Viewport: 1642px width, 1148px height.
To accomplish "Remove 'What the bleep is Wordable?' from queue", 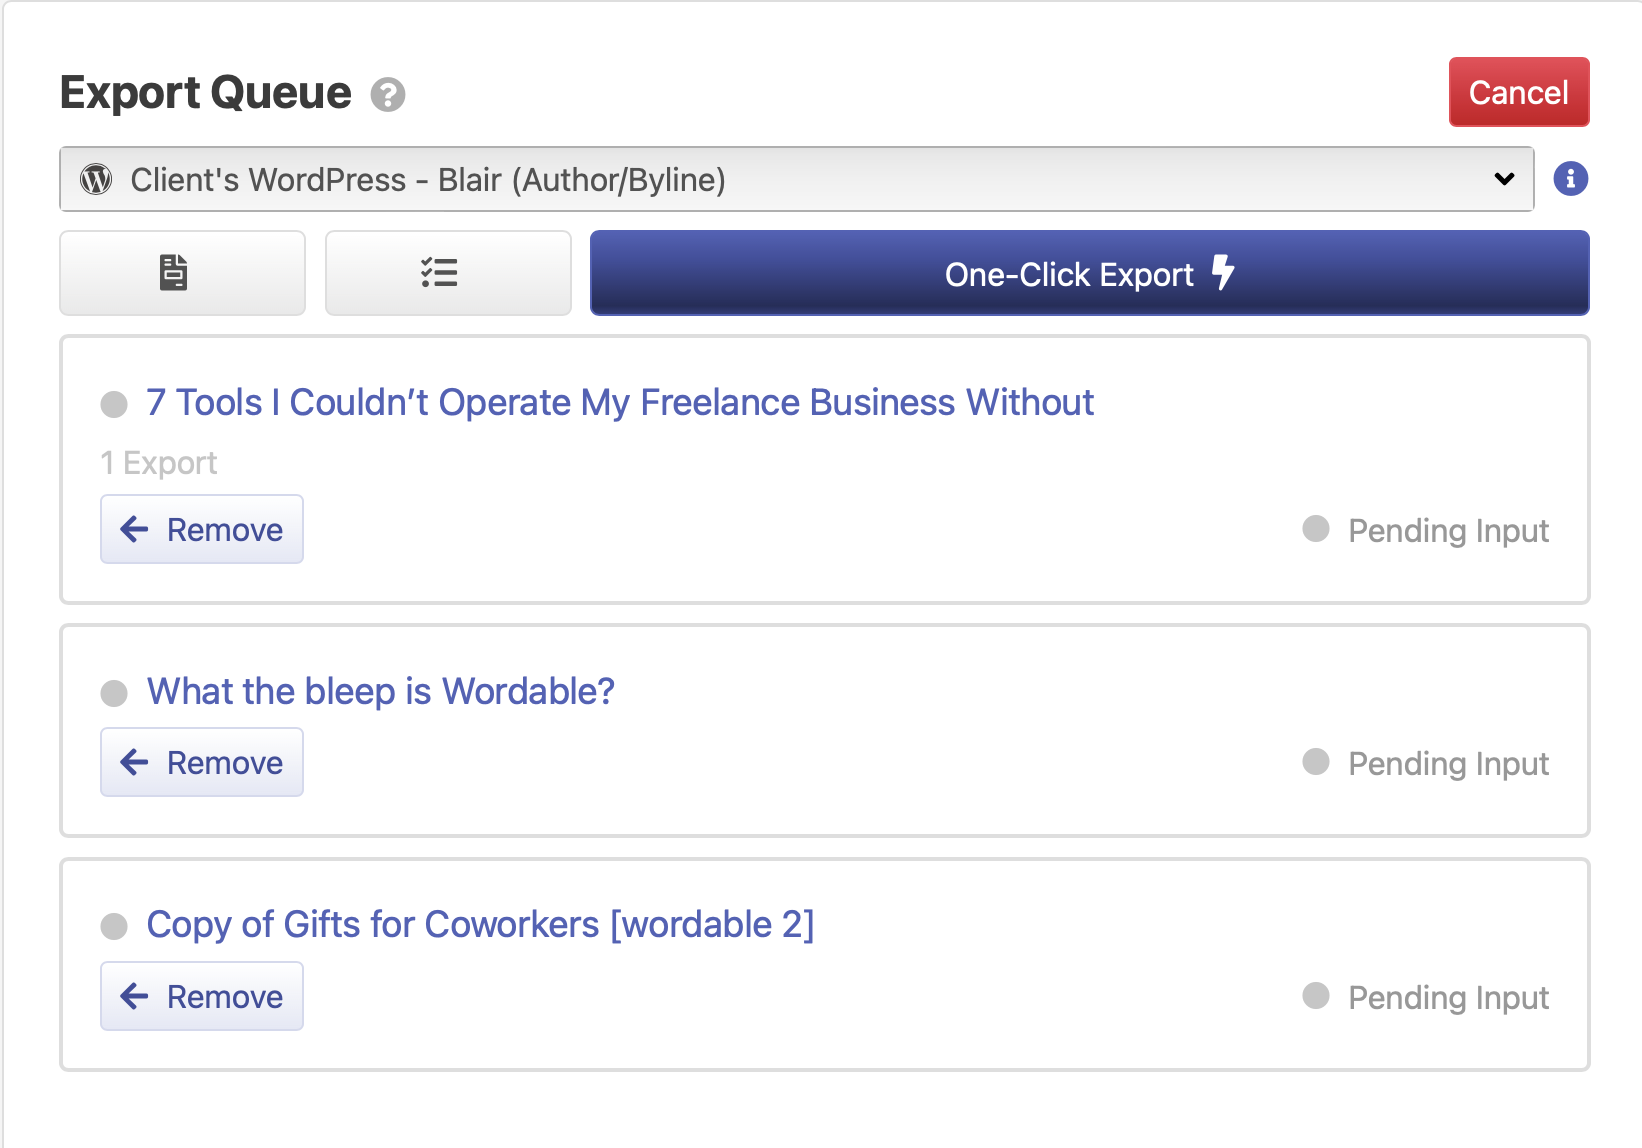I will click(201, 762).
